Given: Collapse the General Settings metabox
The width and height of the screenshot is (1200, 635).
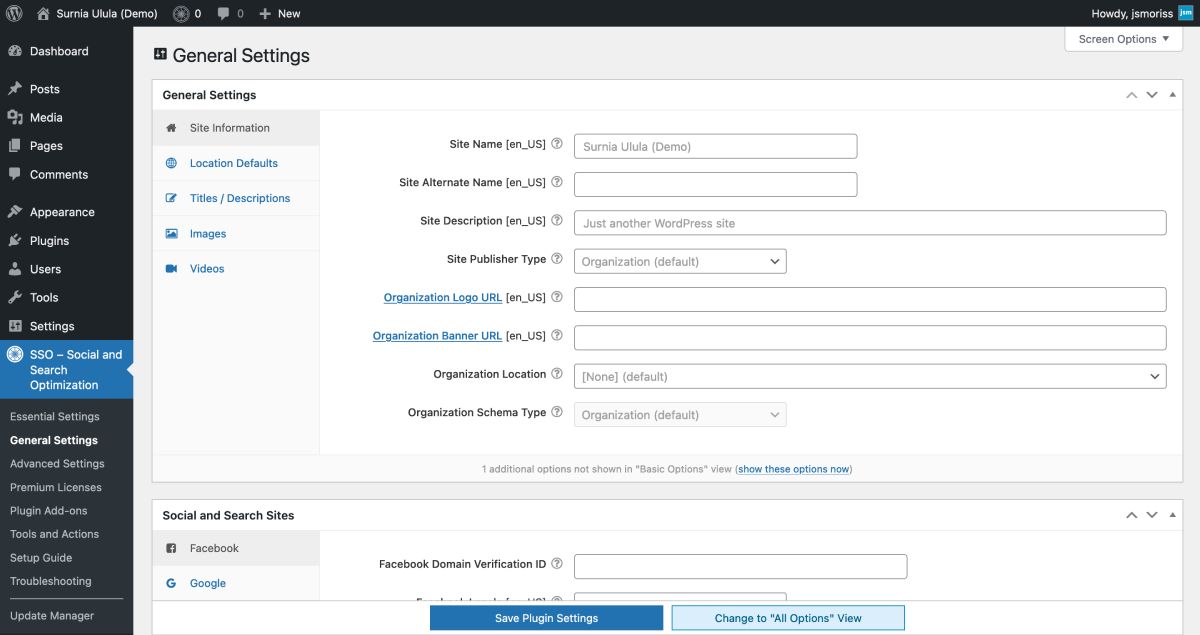Looking at the screenshot, I should (x=1172, y=95).
